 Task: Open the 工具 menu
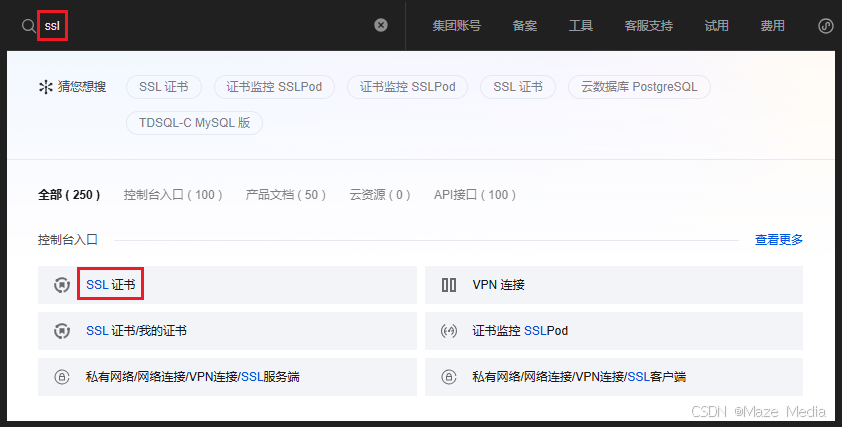580,26
